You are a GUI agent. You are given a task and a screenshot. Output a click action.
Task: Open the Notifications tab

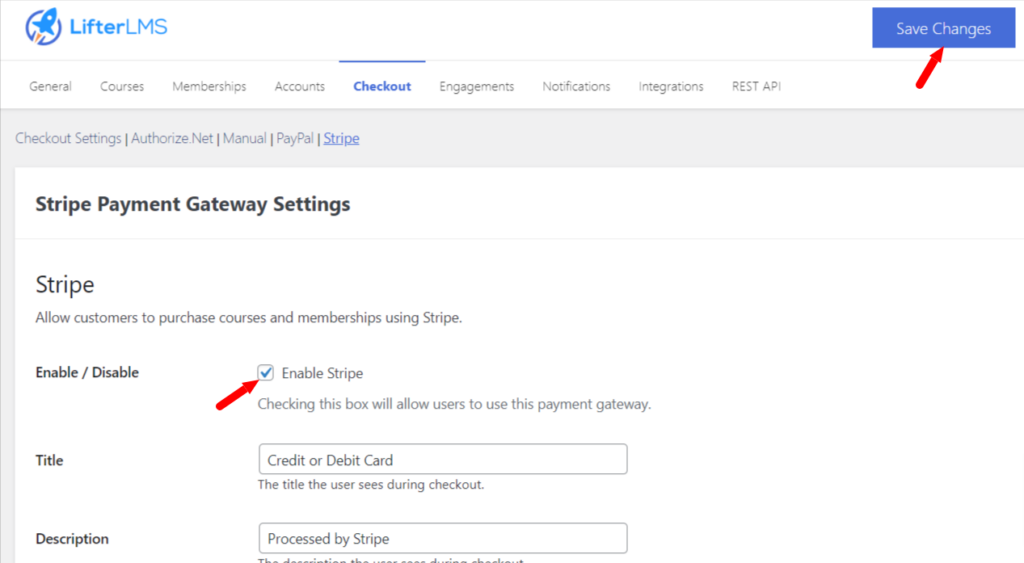[x=576, y=86]
